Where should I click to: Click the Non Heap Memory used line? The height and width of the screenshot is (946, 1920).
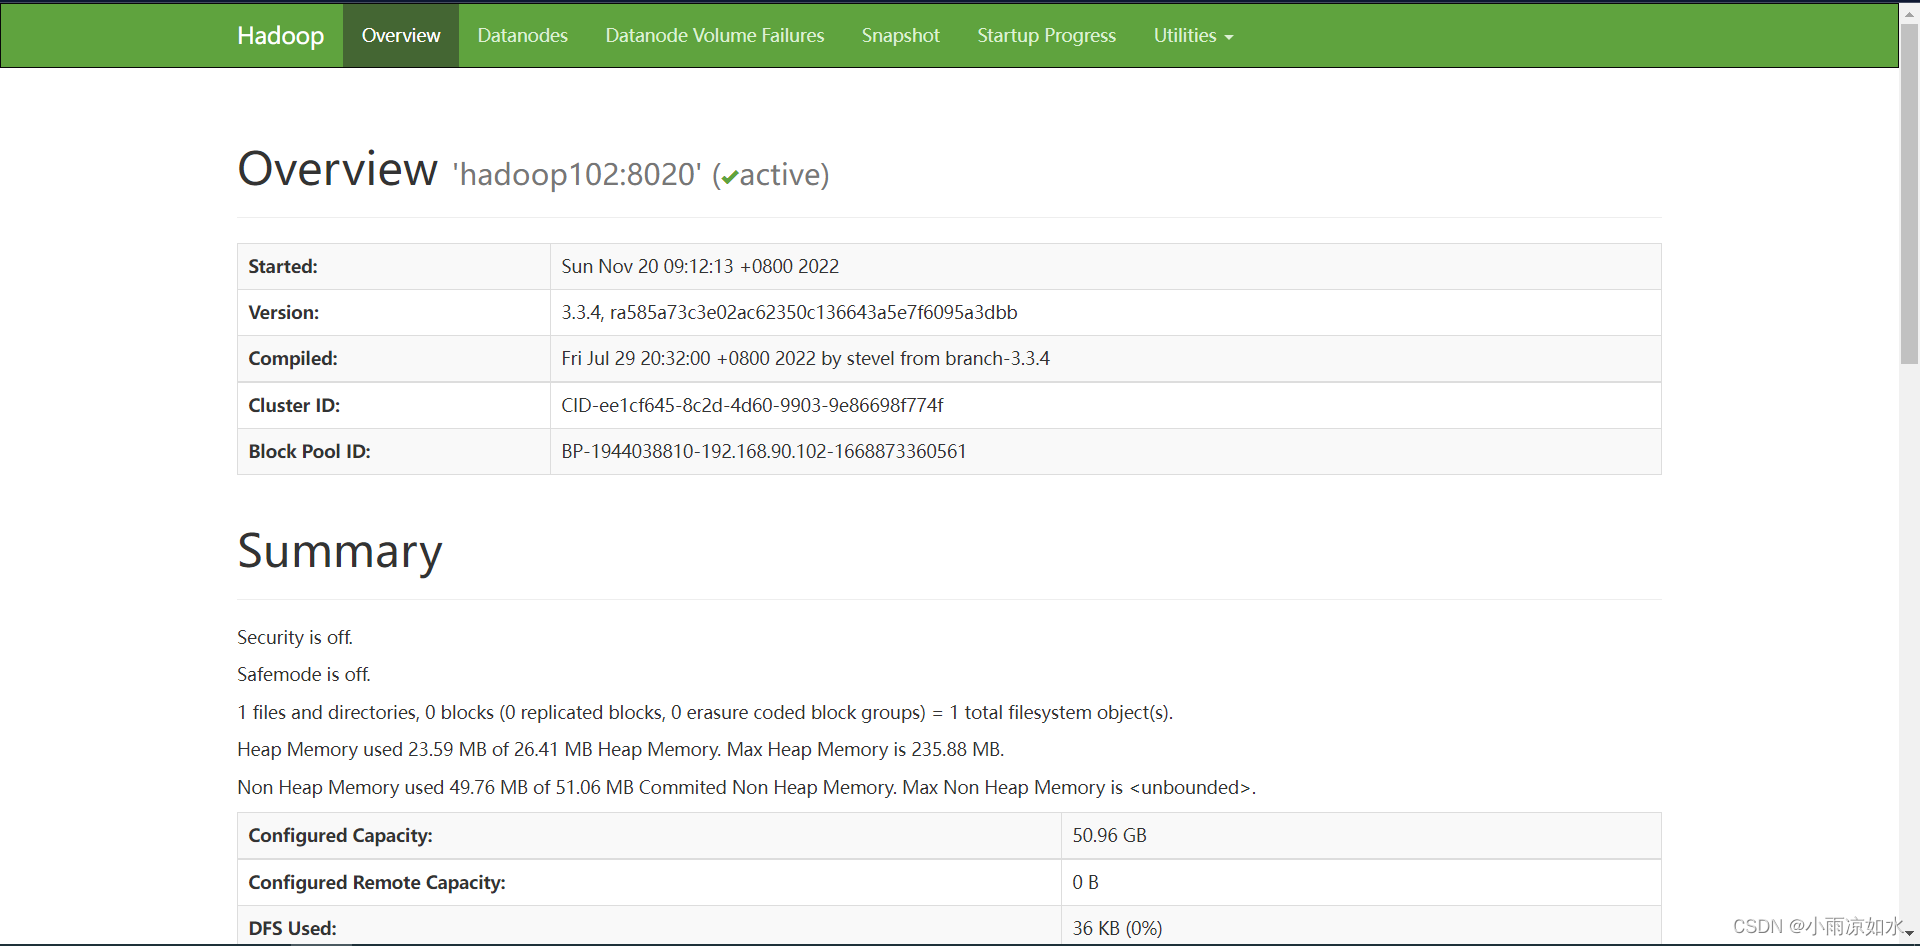(x=747, y=788)
